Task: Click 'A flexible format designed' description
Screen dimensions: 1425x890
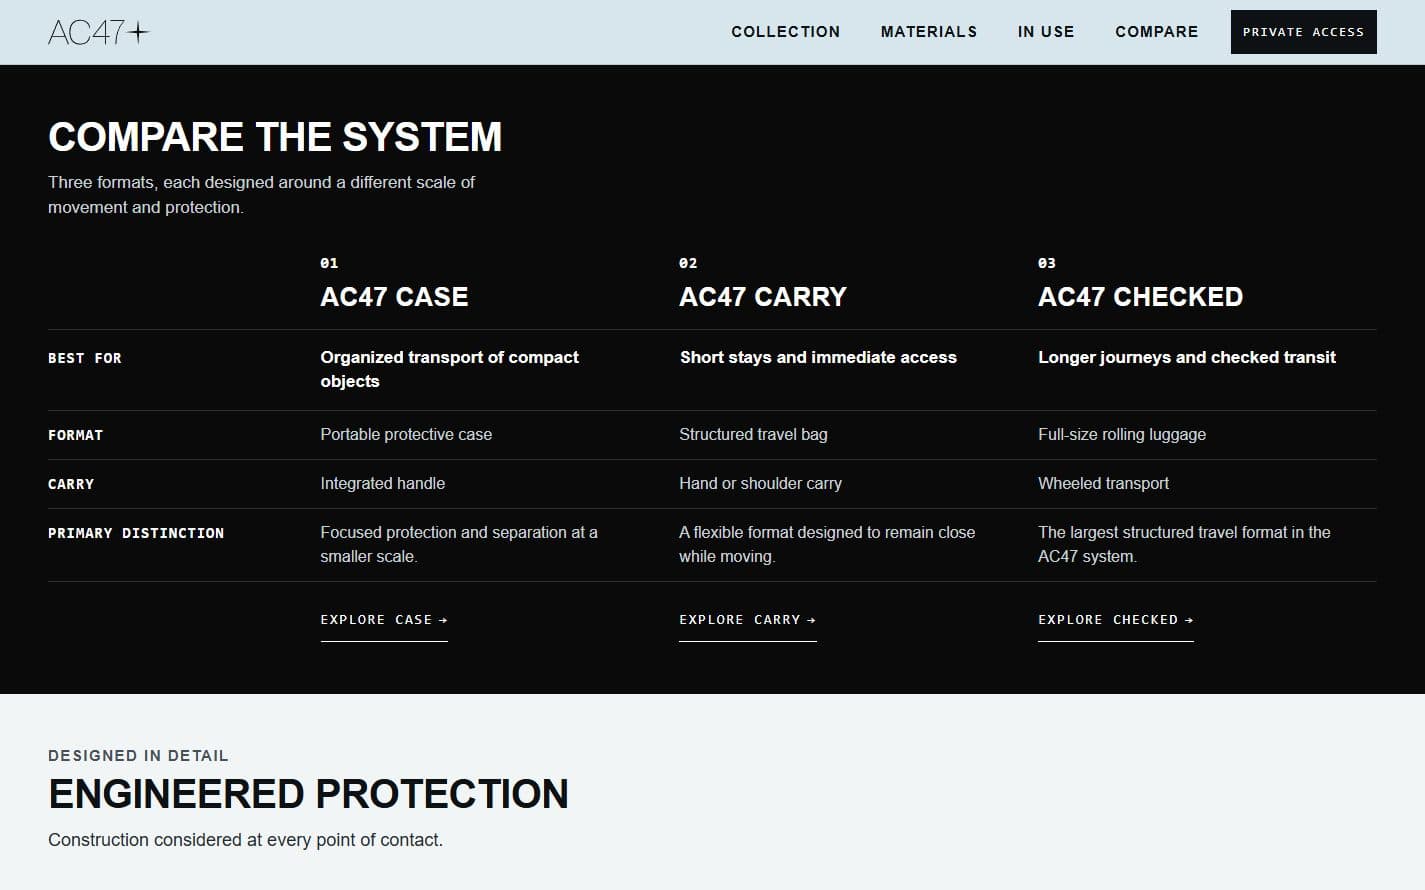Action: 827,544
